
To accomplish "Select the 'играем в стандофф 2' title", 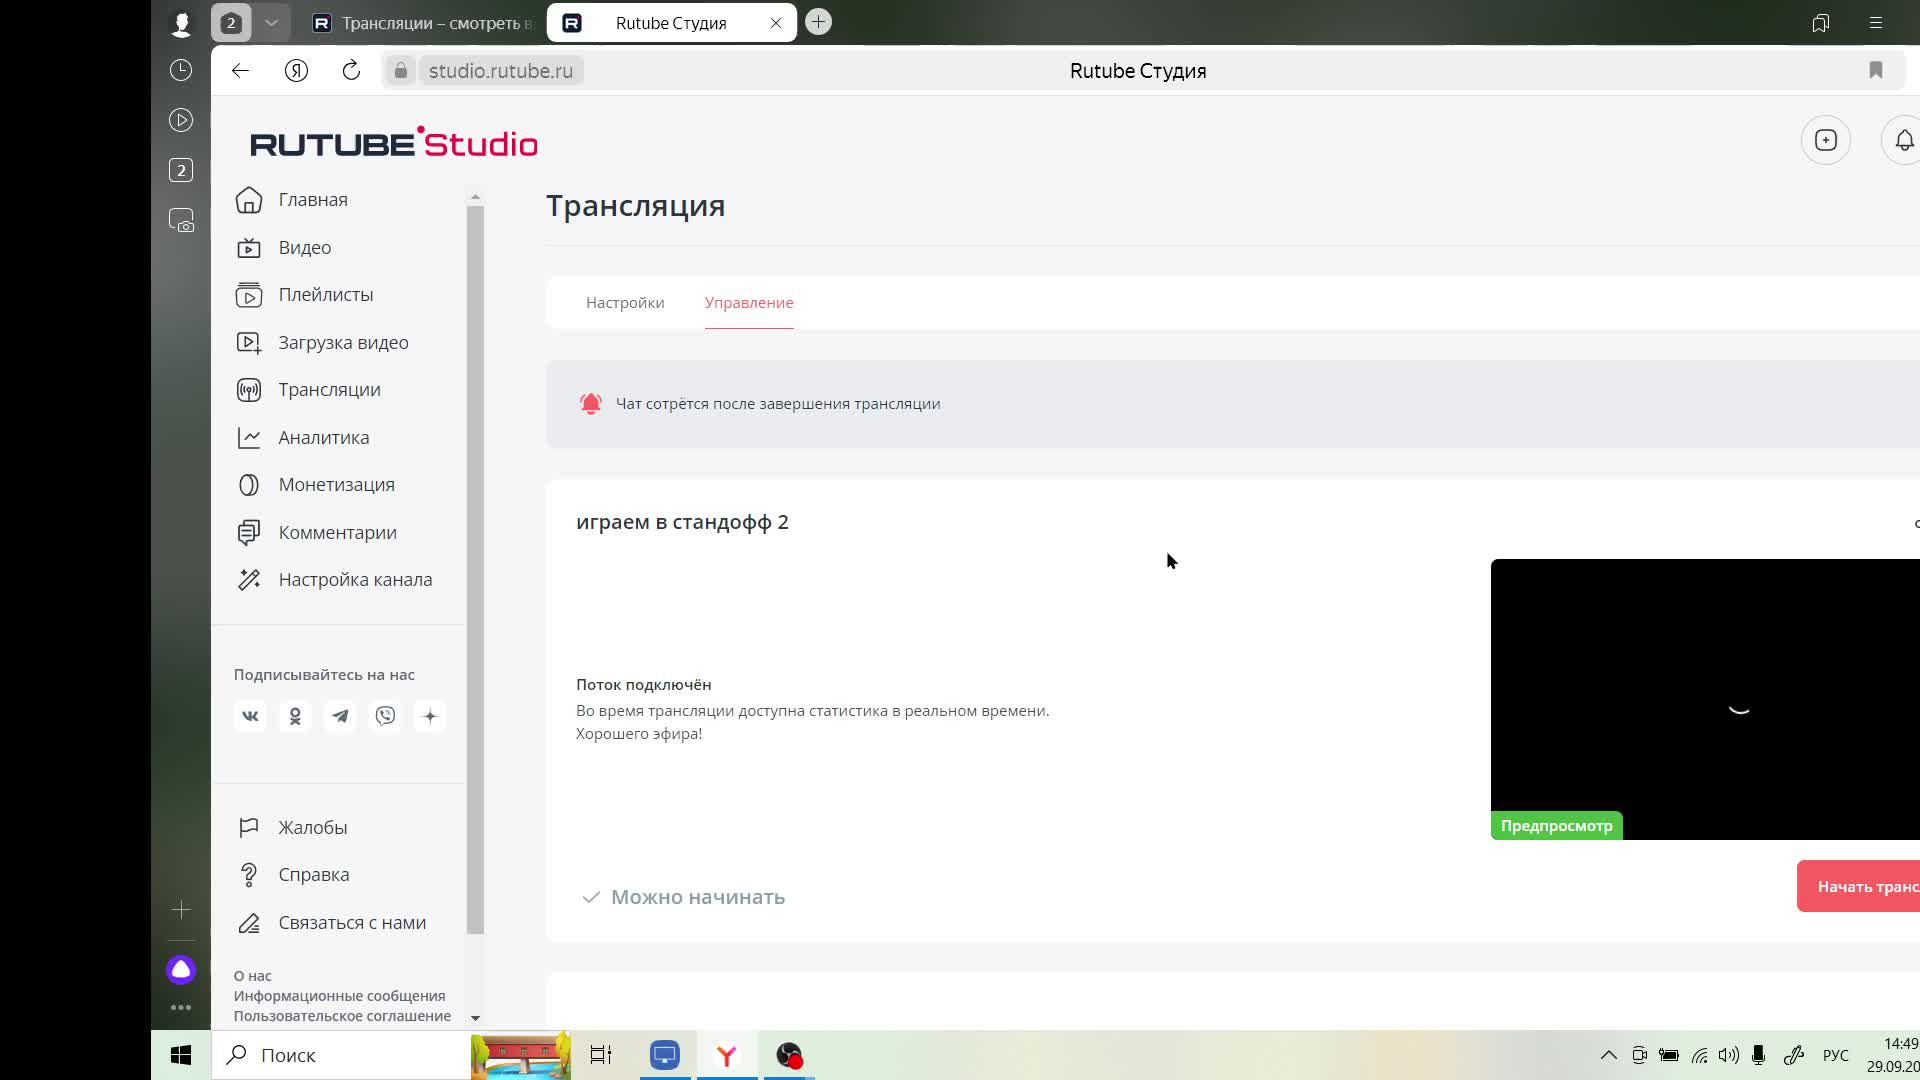I will click(682, 522).
